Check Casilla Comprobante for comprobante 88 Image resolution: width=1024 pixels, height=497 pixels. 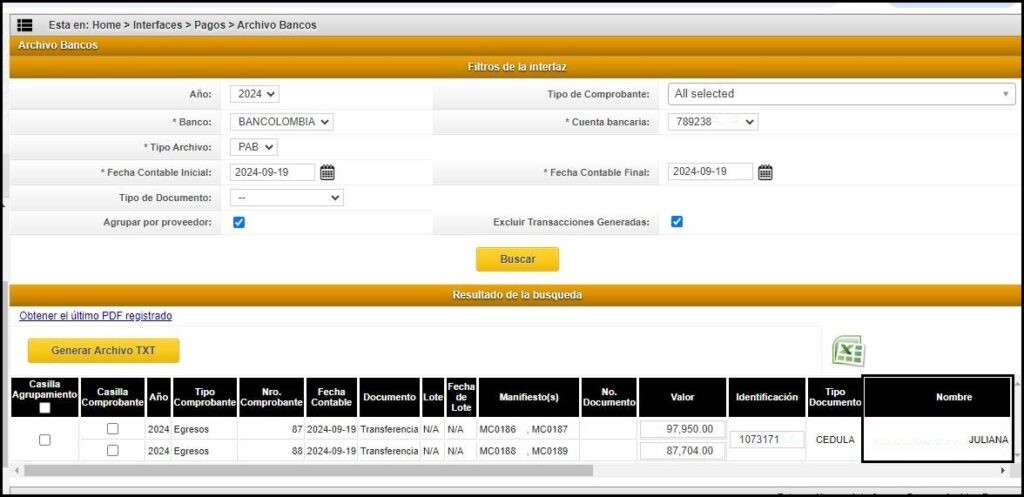click(x=112, y=451)
